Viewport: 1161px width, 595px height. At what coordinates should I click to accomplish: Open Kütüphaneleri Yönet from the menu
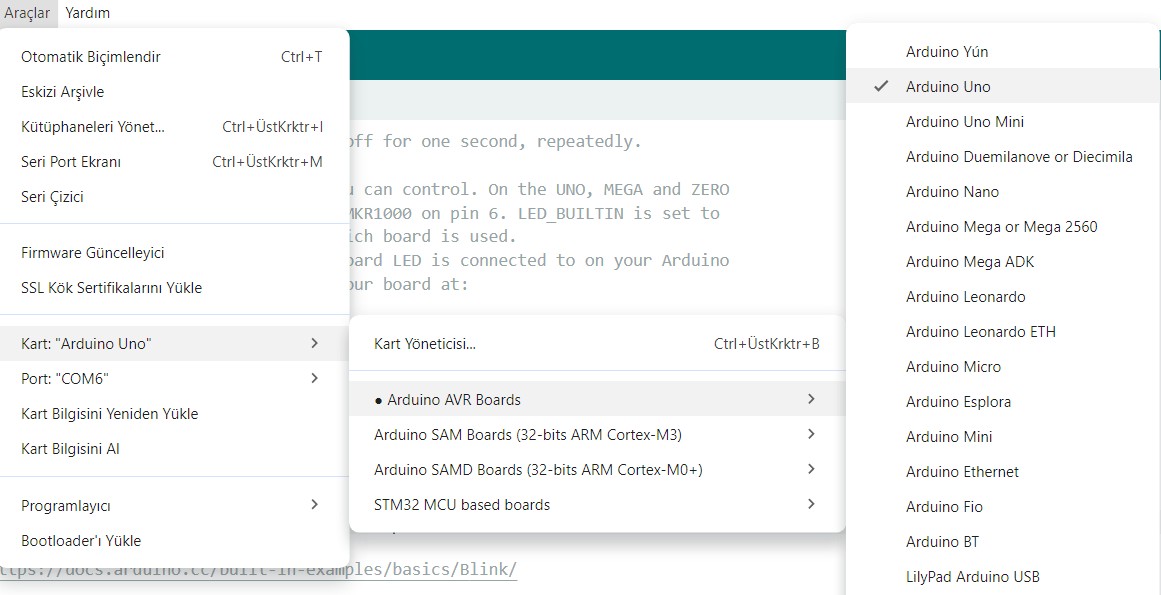pyautogui.click(x=93, y=127)
